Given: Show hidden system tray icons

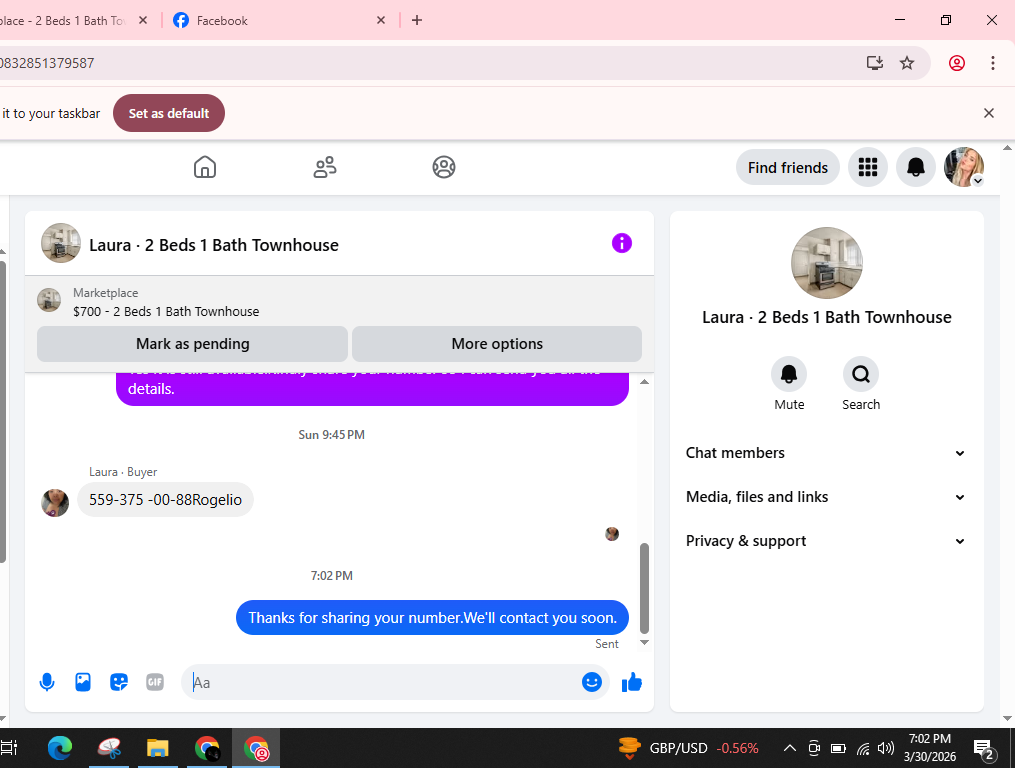Looking at the screenshot, I should [790, 749].
